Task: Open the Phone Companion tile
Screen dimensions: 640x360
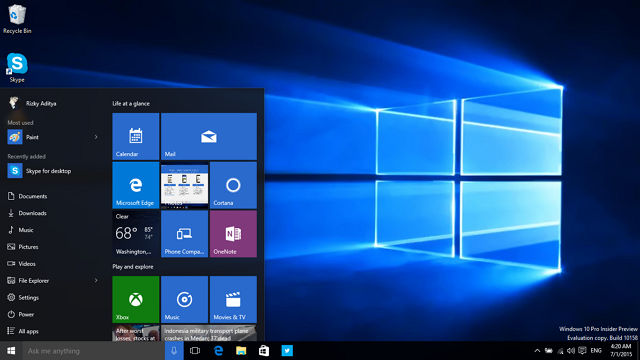Action: point(184,234)
